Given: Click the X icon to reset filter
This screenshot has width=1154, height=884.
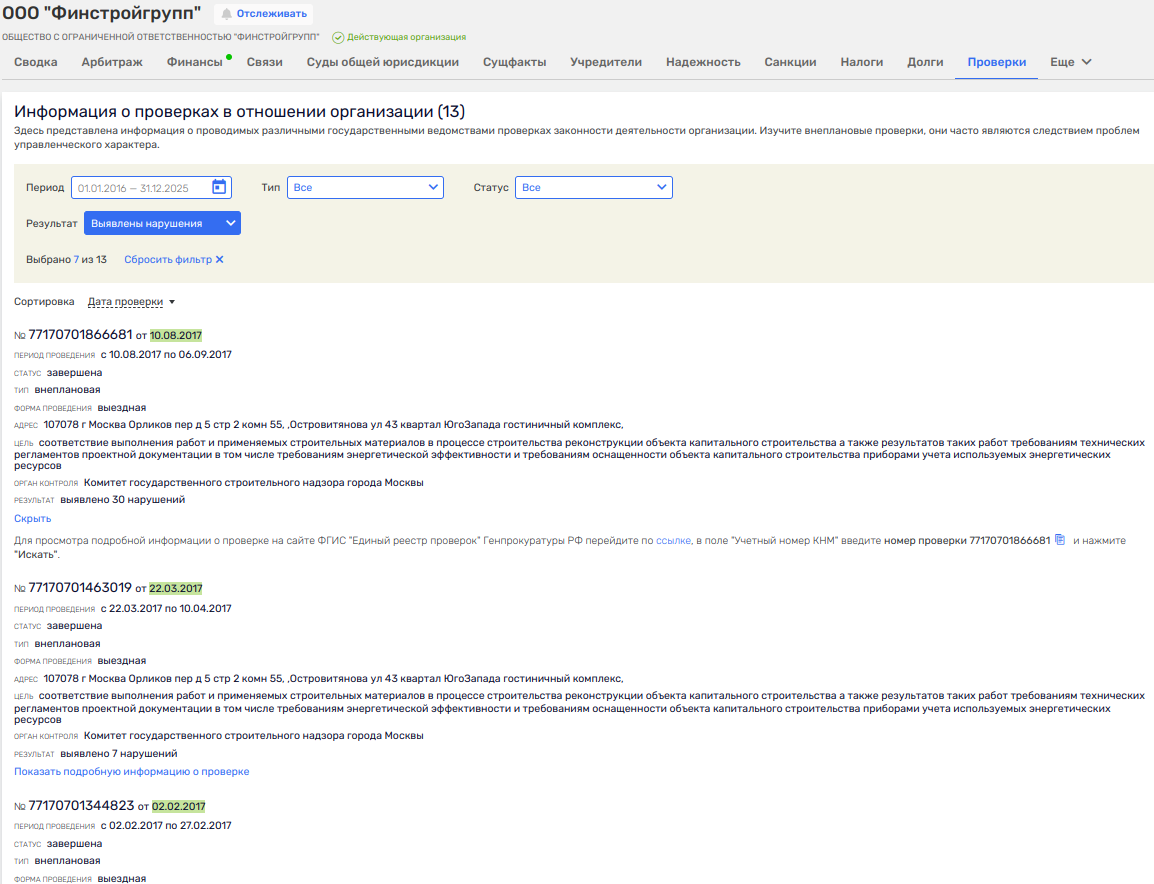Looking at the screenshot, I should 219,260.
